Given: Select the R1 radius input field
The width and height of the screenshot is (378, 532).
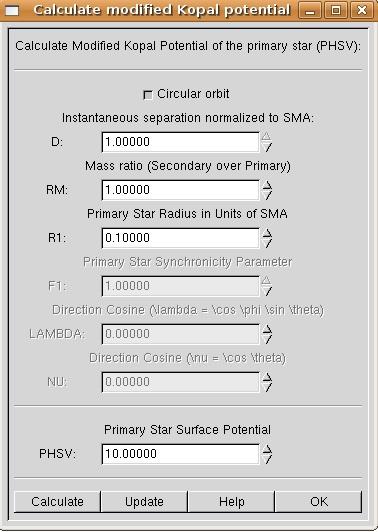Looking at the screenshot, I should 181,238.
